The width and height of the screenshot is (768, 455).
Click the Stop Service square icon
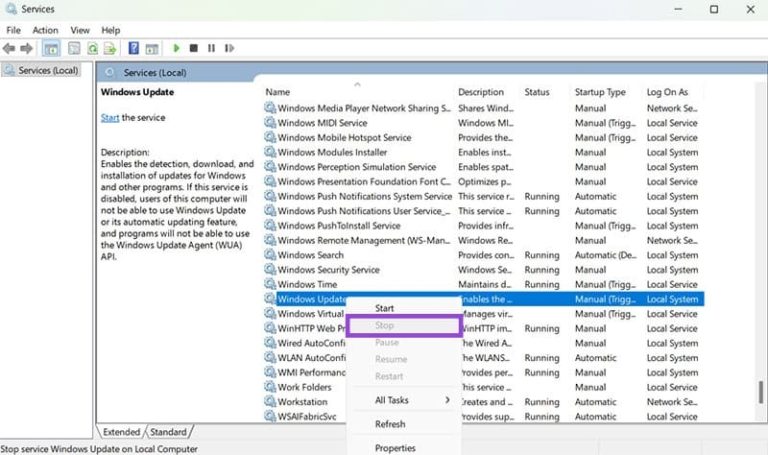(x=194, y=48)
